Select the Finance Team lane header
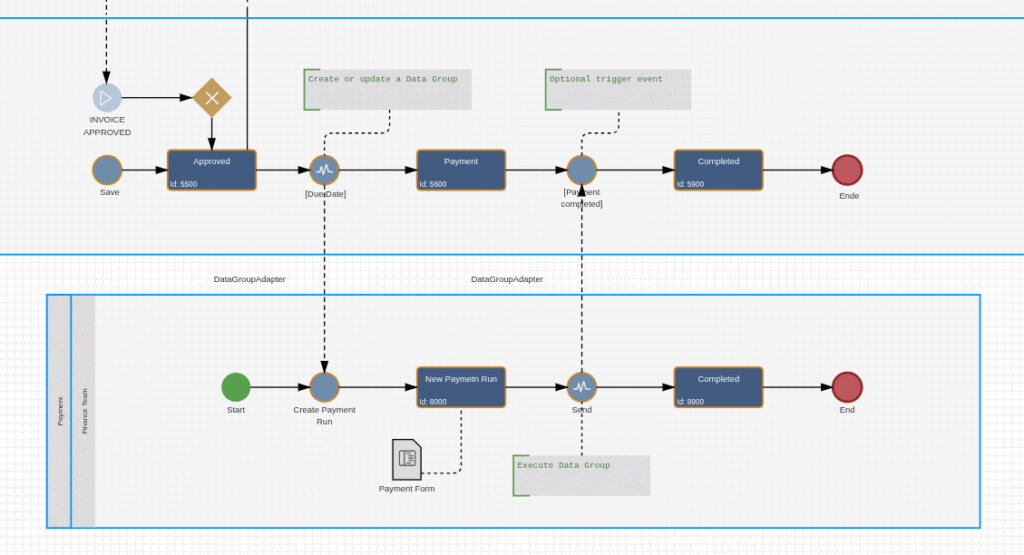Screen dimensions: 1024x555 click(x=84, y=410)
